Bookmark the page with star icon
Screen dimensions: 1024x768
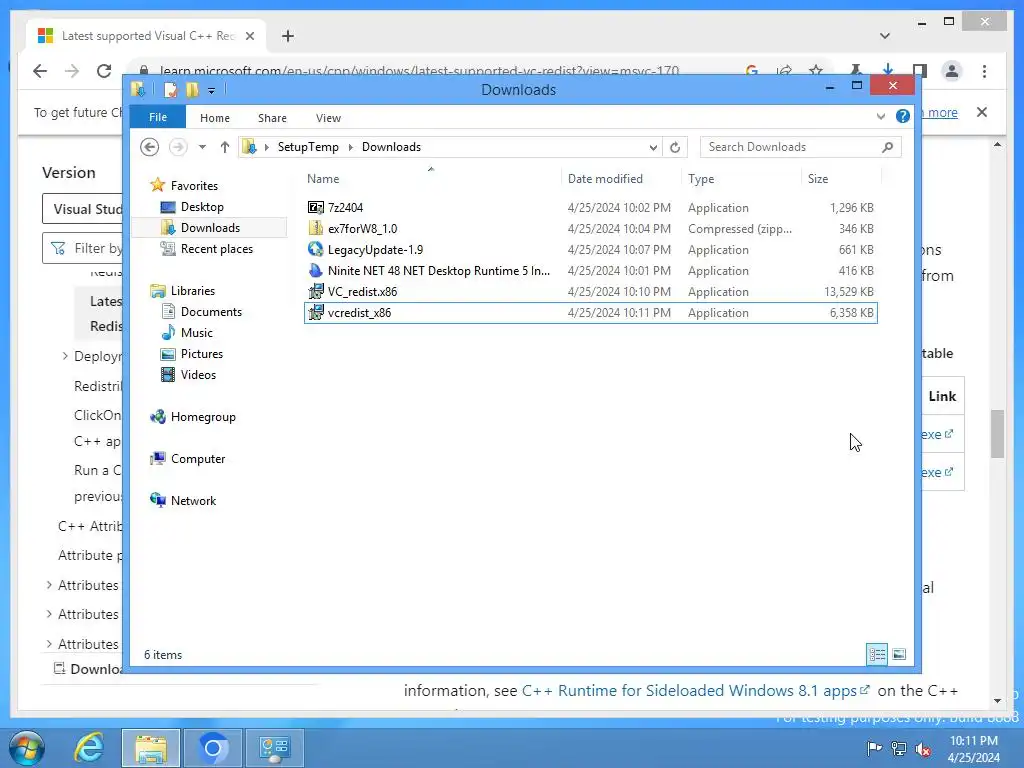816,71
